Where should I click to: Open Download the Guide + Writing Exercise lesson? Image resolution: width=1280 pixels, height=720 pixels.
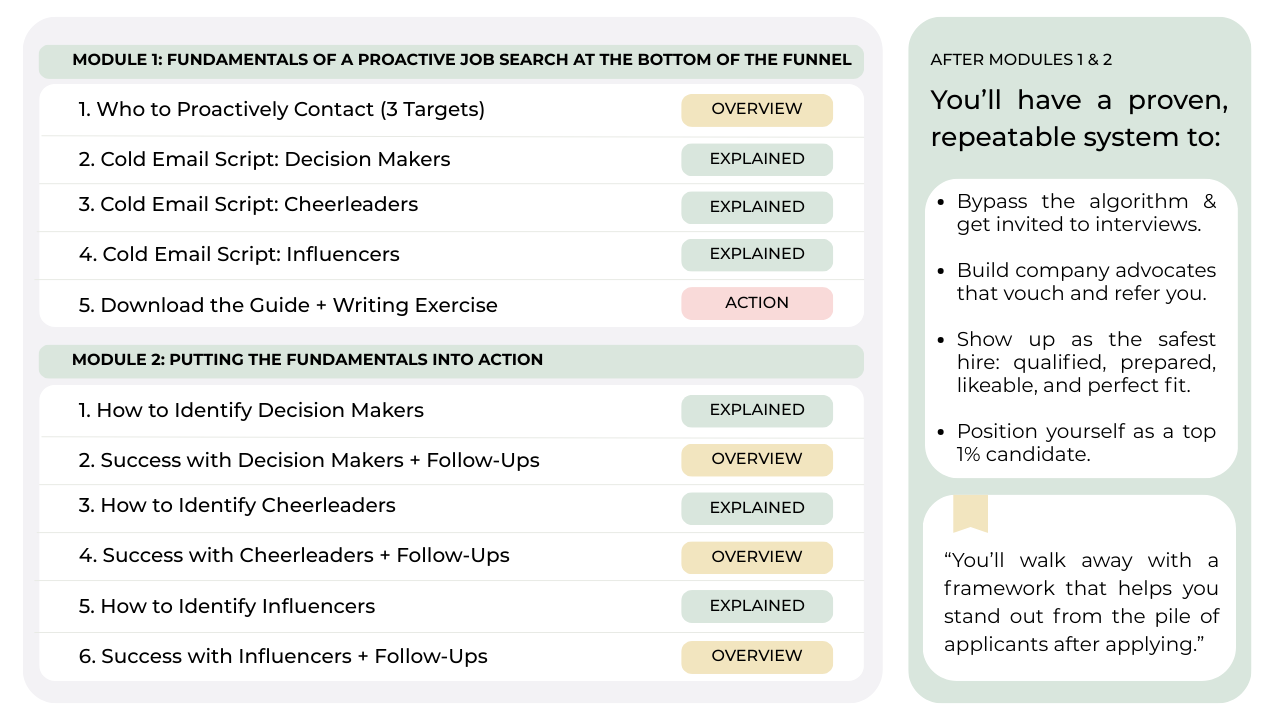pyautogui.click(x=288, y=305)
